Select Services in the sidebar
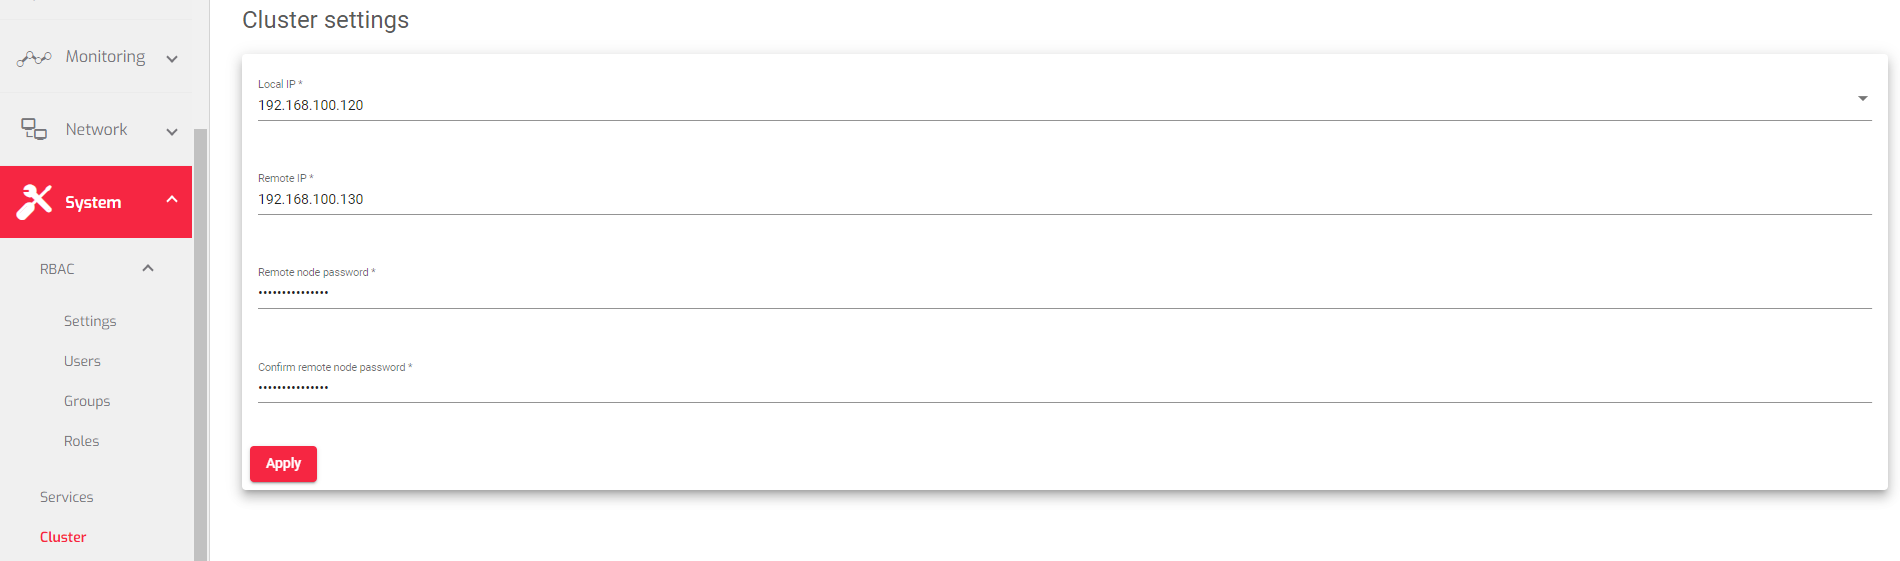The height and width of the screenshot is (561, 1900). click(x=66, y=497)
